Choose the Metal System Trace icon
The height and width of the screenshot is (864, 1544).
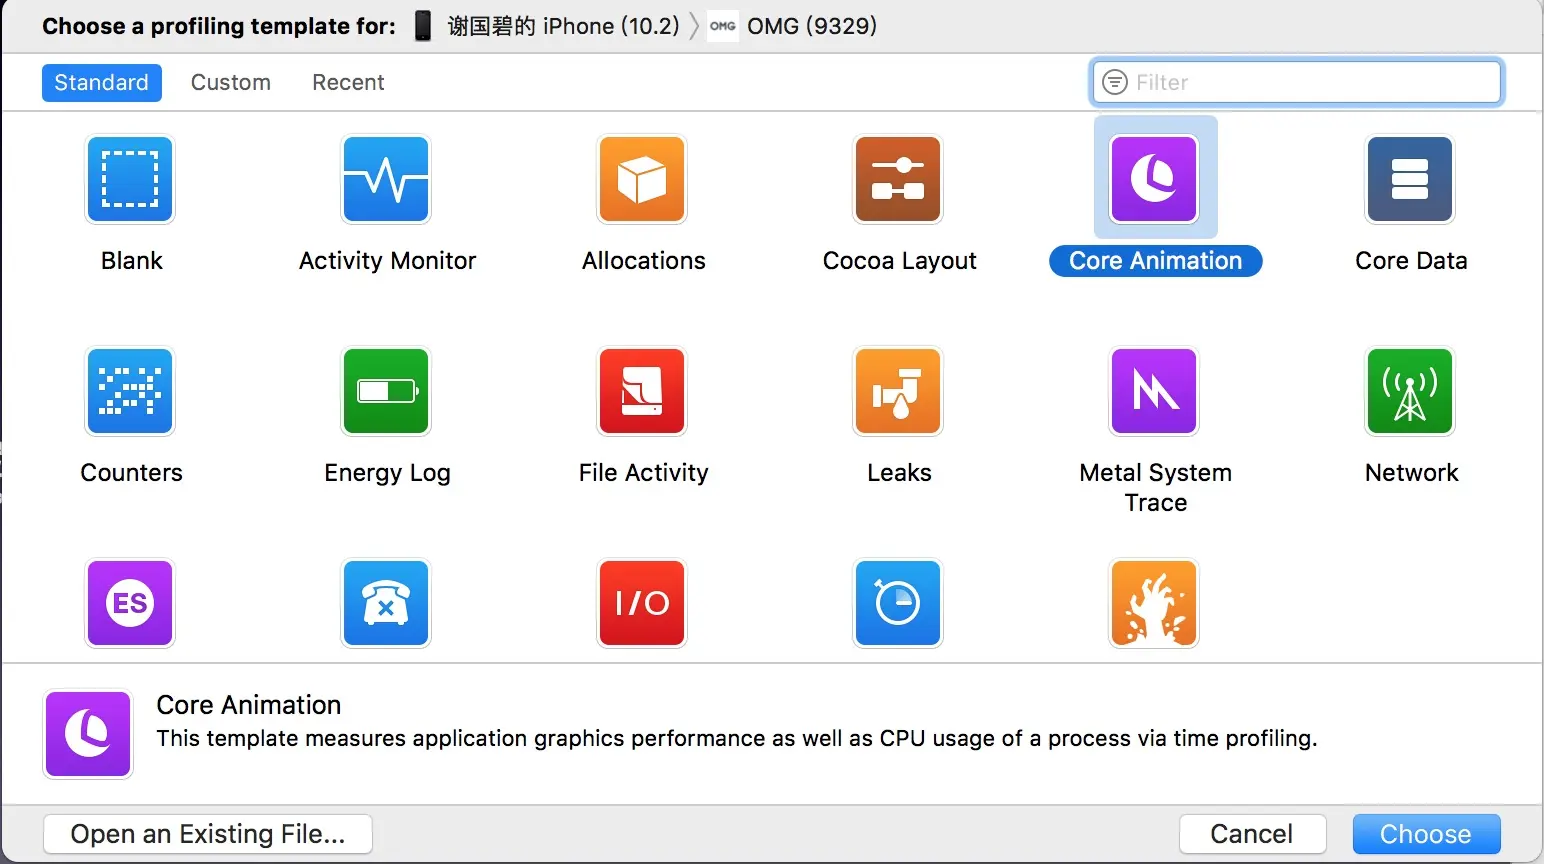point(1154,391)
